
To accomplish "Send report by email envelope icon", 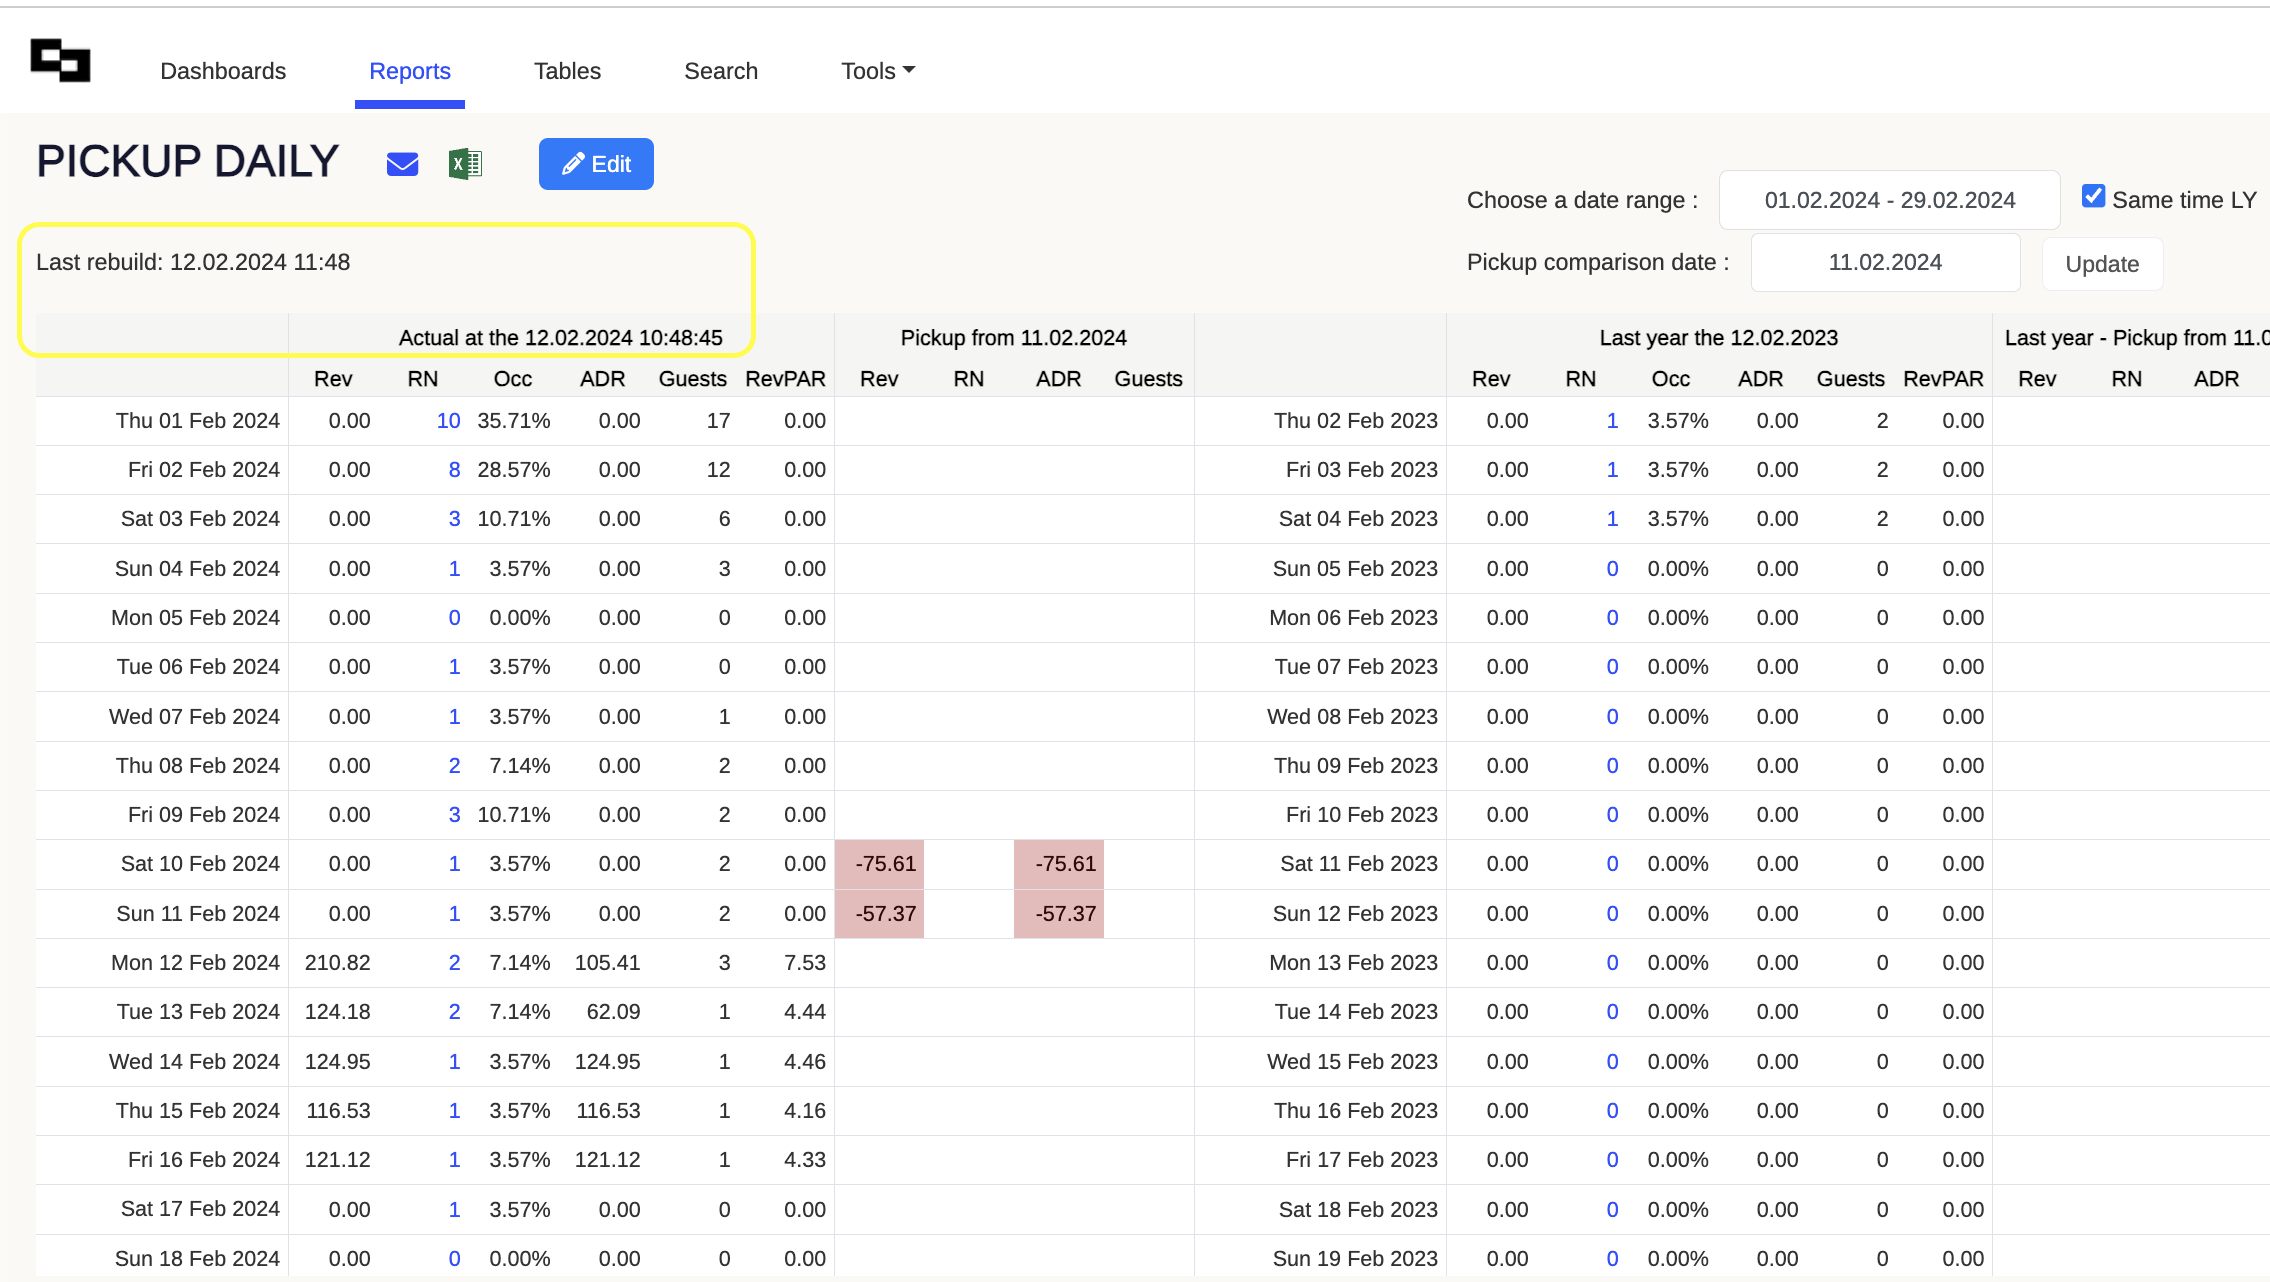I will pyautogui.click(x=402, y=164).
